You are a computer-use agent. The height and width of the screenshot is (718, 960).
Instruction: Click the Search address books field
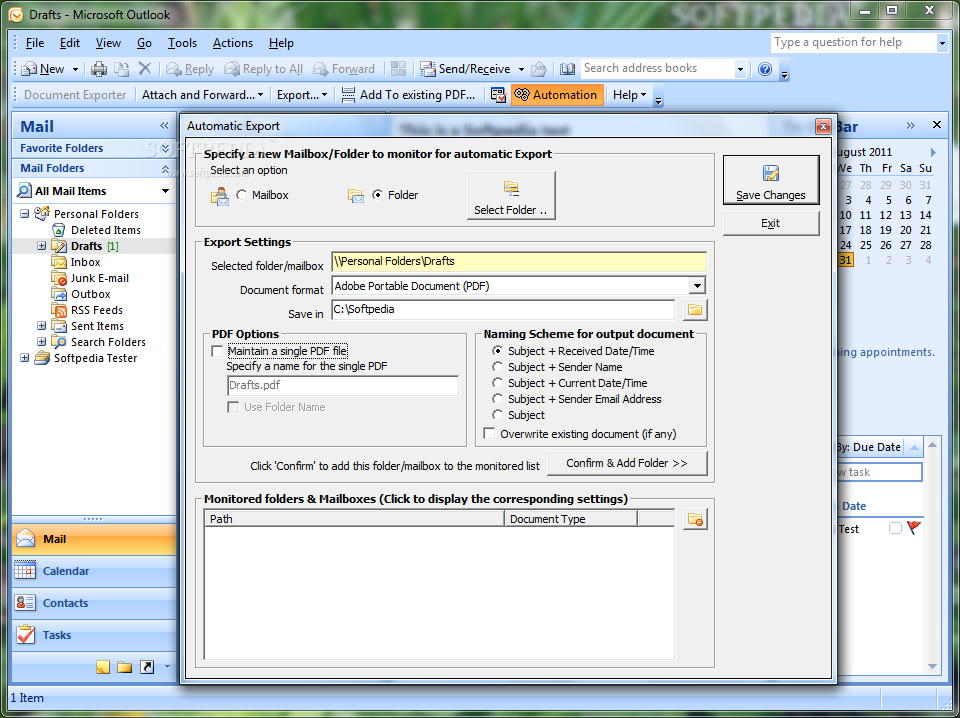tap(657, 69)
